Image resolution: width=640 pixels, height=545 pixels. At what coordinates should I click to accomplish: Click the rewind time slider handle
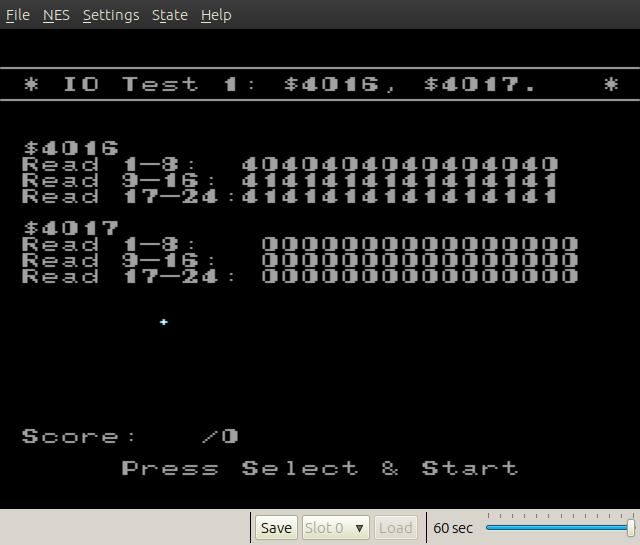click(x=630, y=527)
